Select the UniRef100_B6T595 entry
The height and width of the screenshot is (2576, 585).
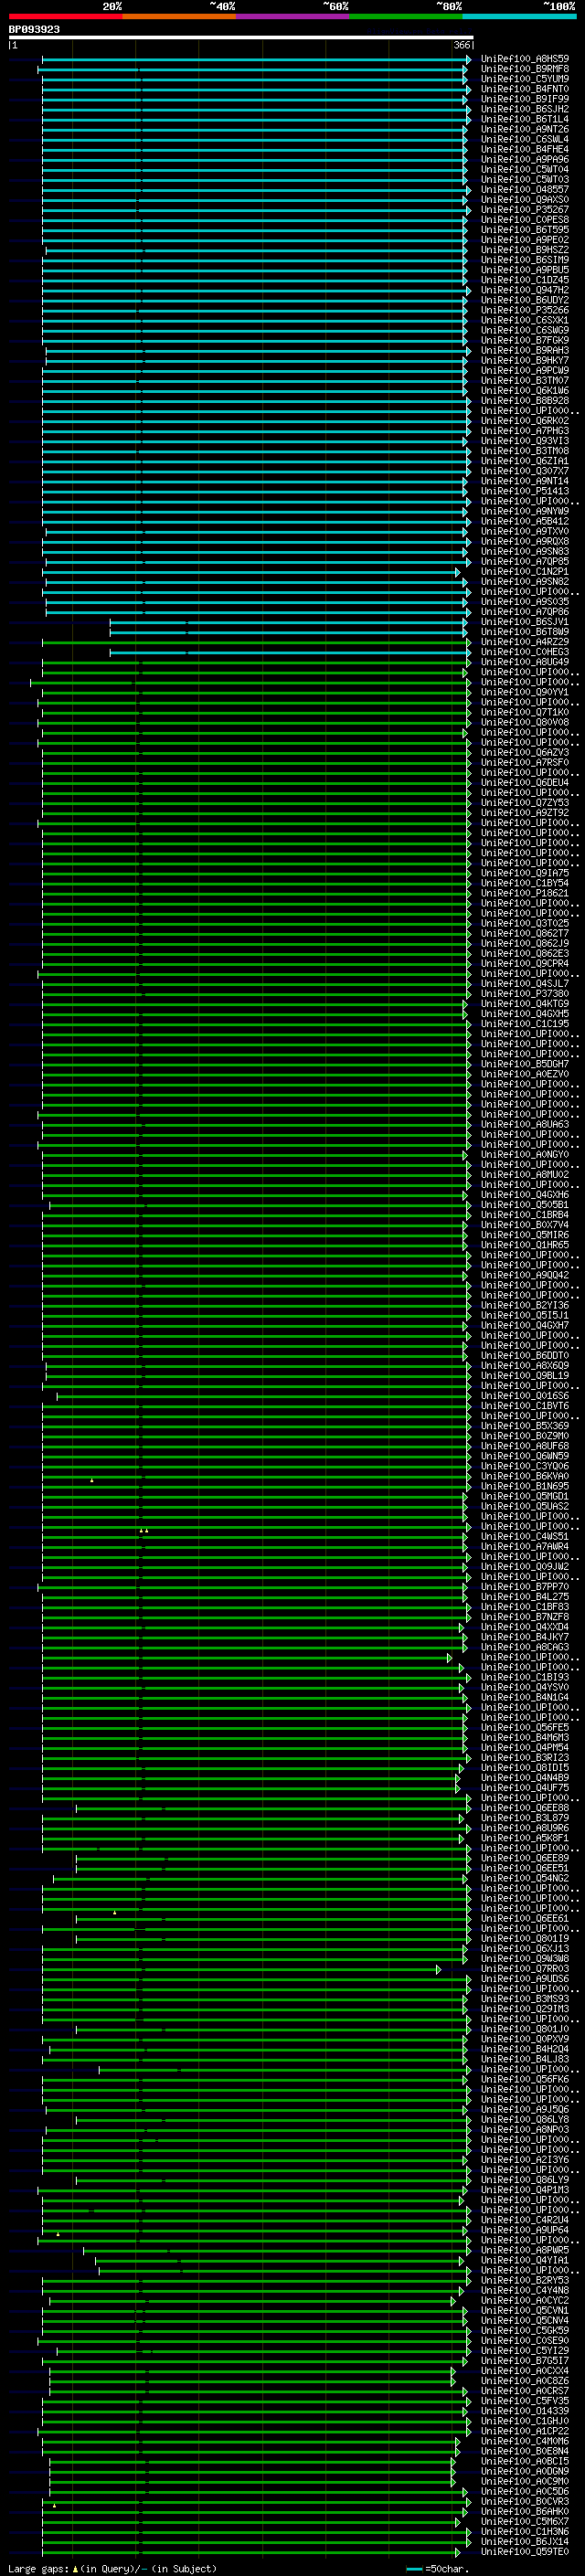[x=525, y=230]
